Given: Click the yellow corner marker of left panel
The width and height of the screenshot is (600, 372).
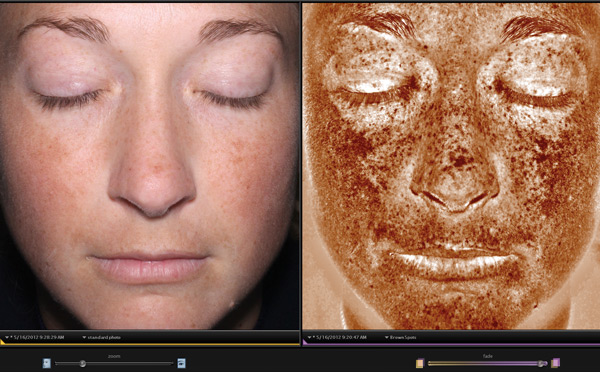Looking at the screenshot, I should pos(2,342).
